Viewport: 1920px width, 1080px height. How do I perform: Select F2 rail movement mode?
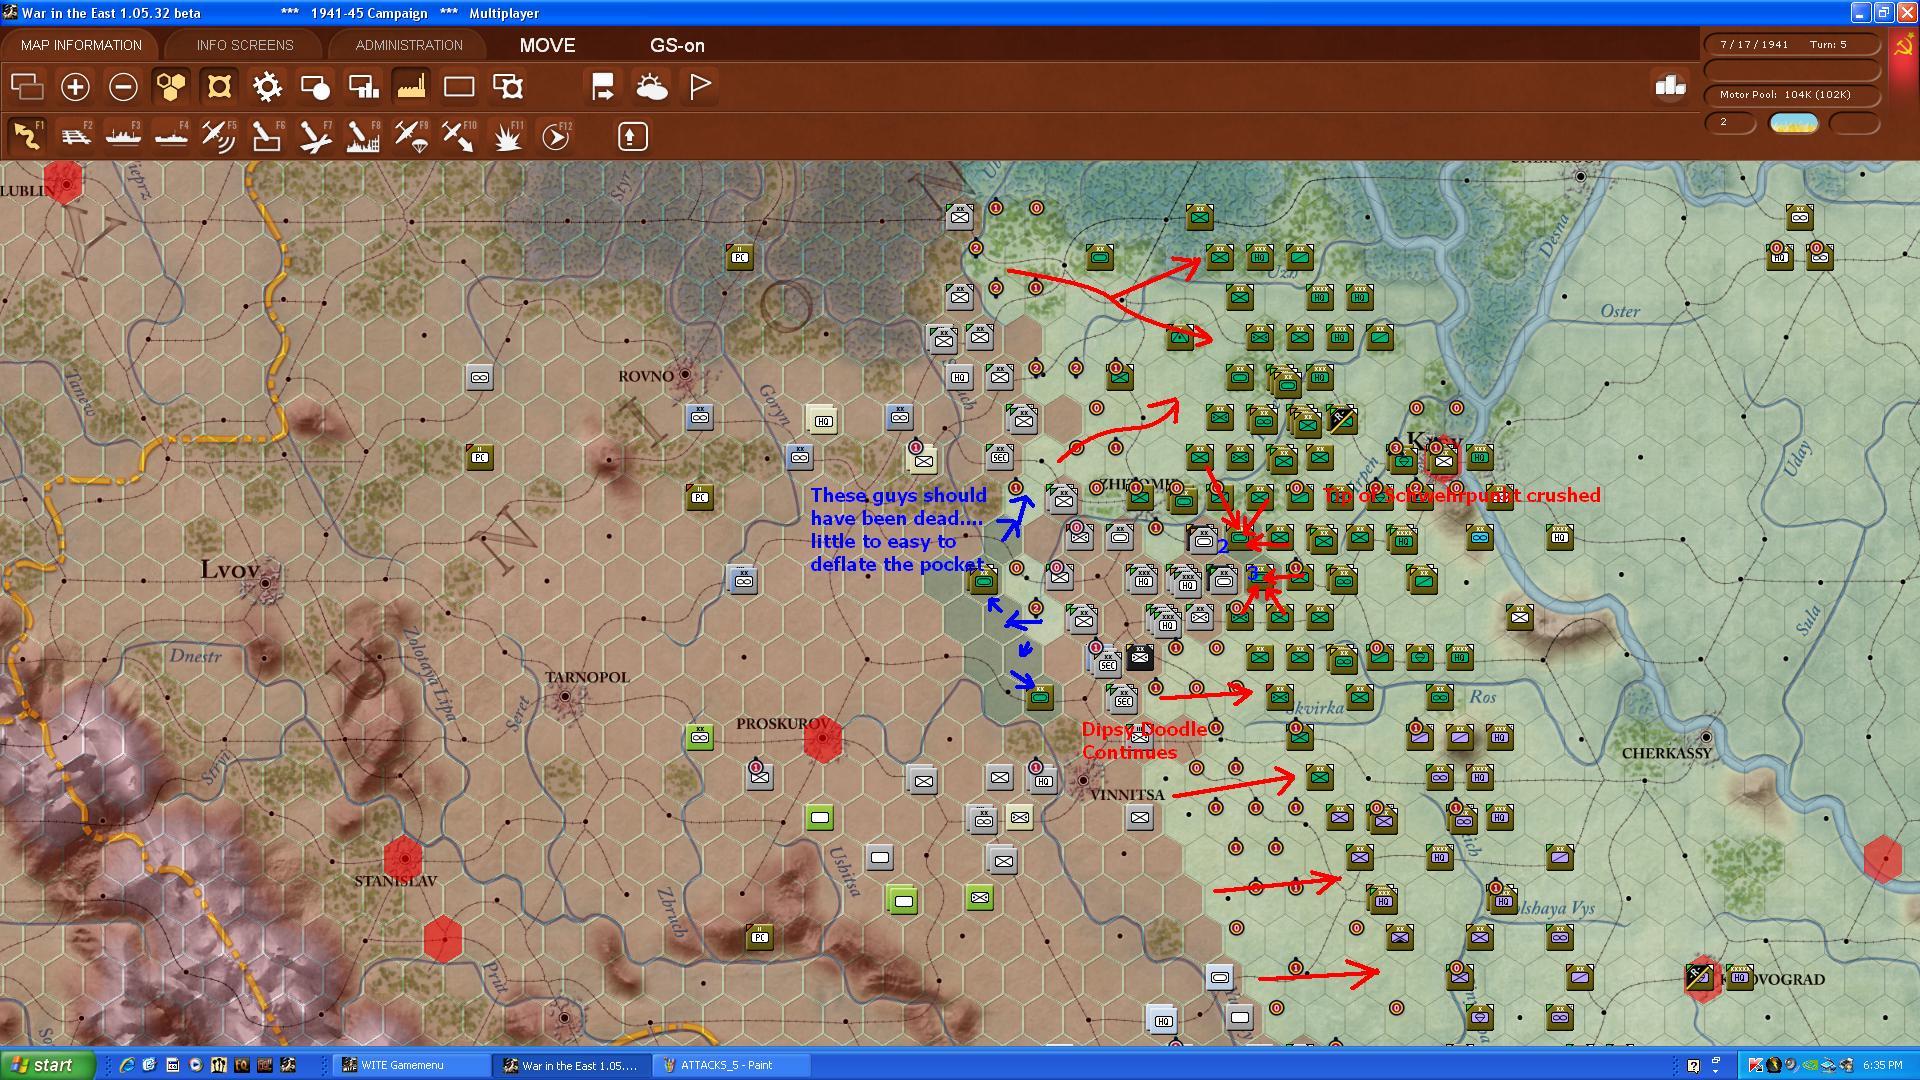(x=75, y=136)
